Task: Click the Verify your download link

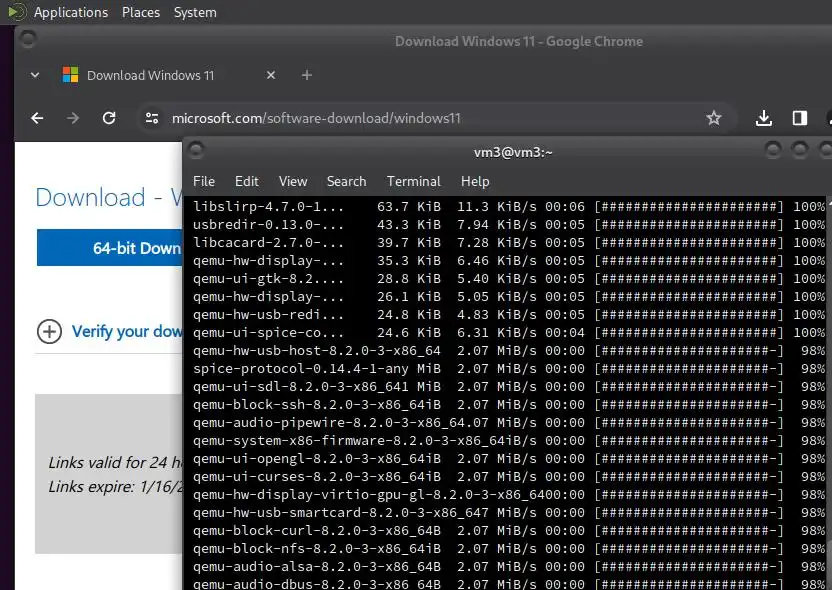Action: click(x=127, y=332)
